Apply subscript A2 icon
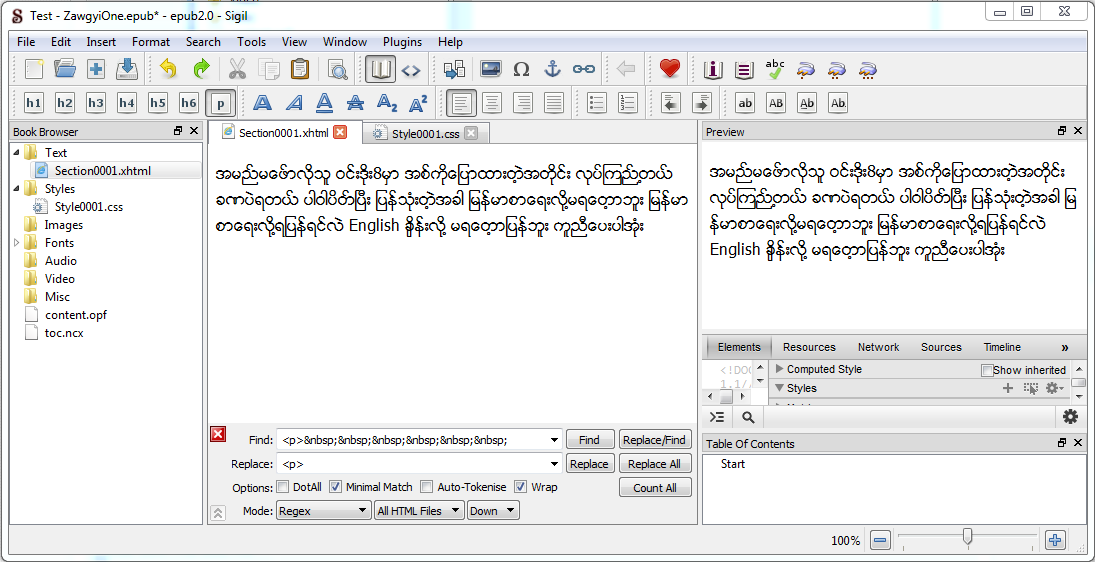The width and height of the screenshot is (1095, 562). 386,103
